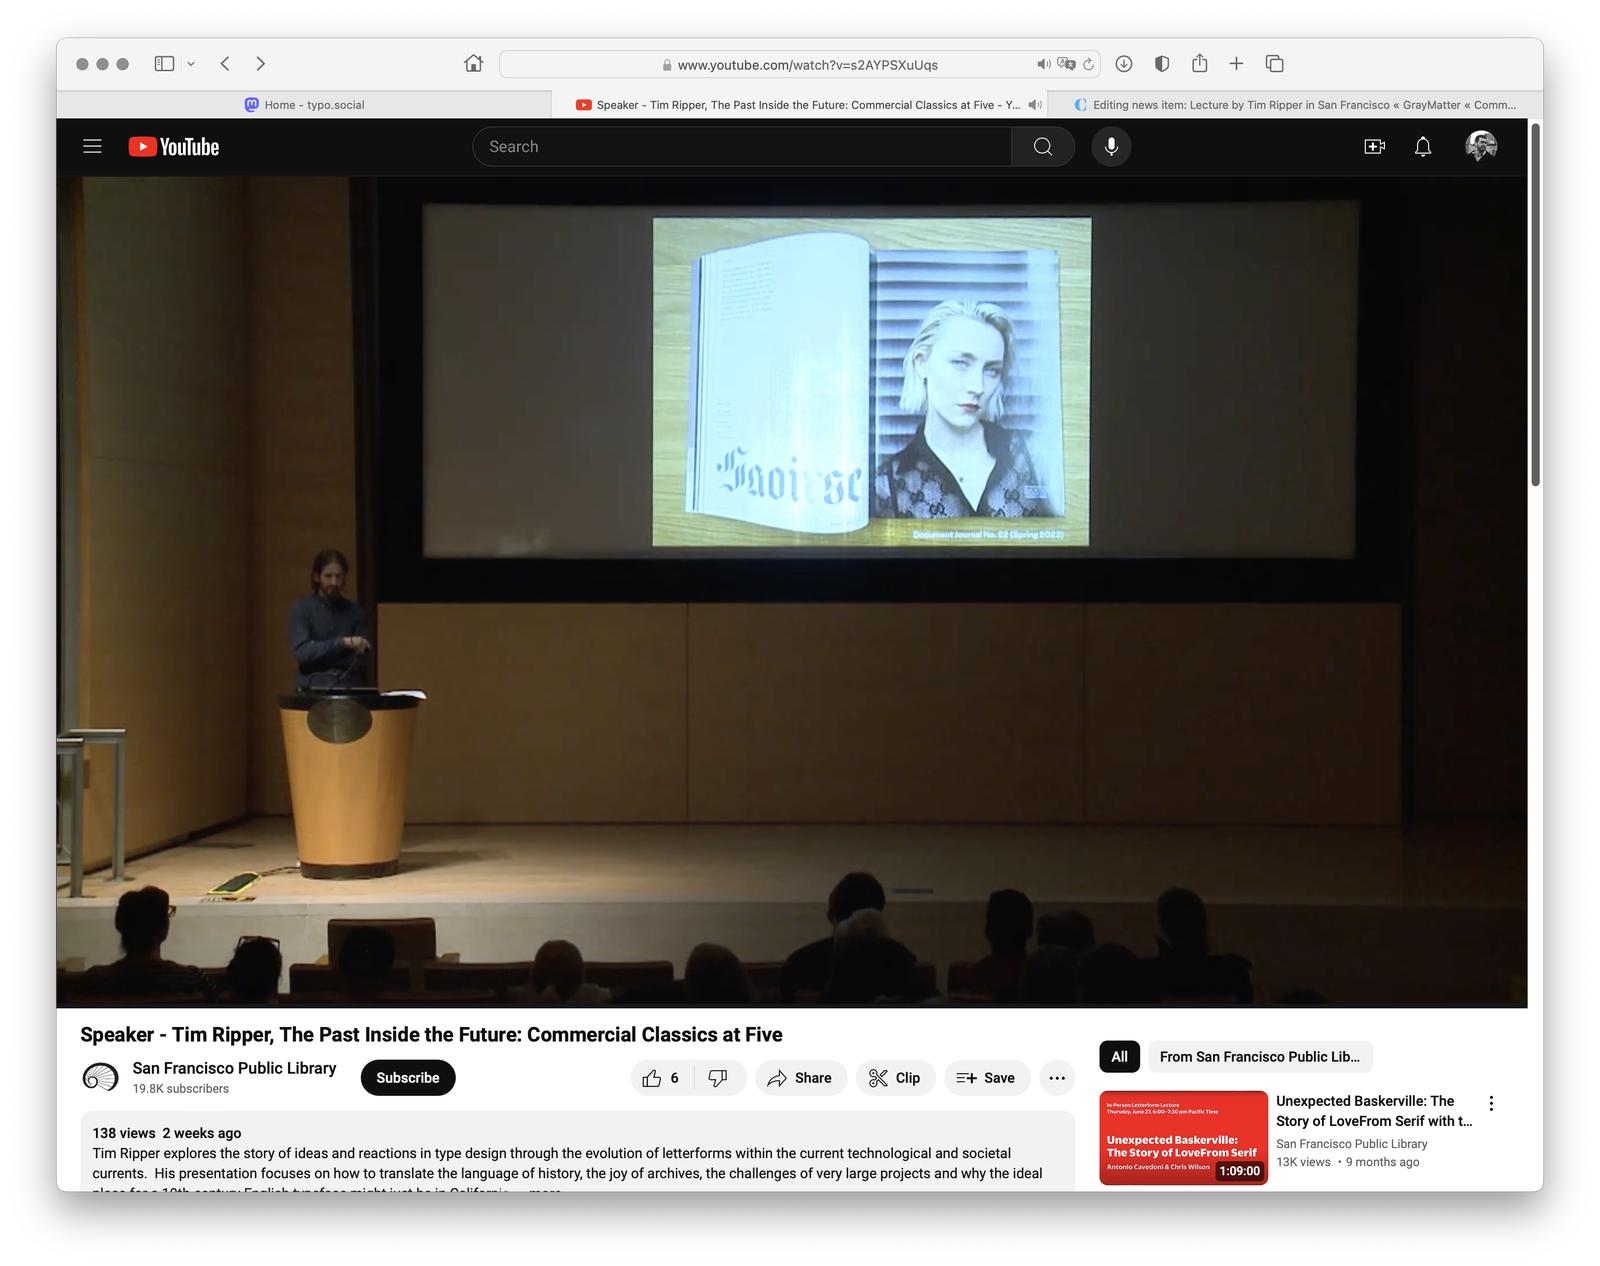Start voice search with the microphone

point(1111,147)
